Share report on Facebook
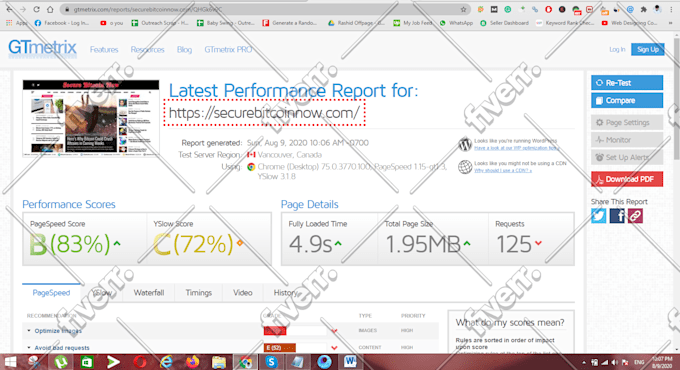Screen dimensions: 680x370 617,216
